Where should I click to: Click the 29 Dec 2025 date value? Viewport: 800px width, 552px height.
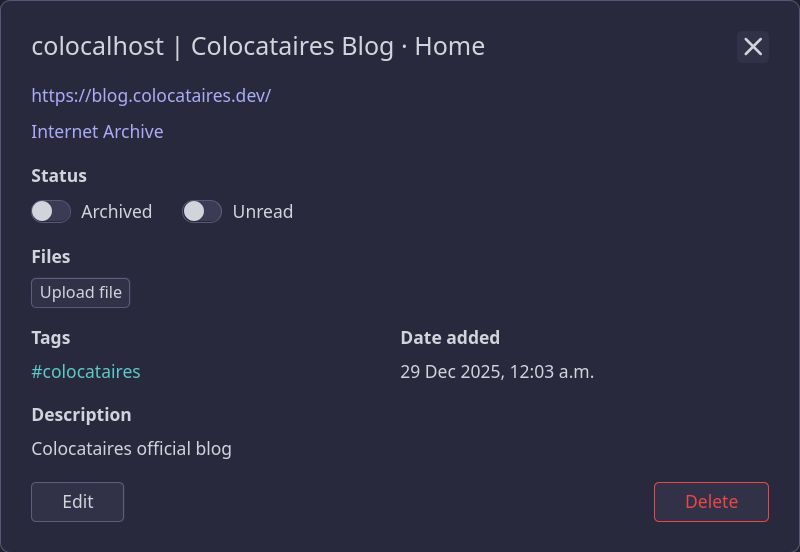pyautogui.click(x=497, y=372)
